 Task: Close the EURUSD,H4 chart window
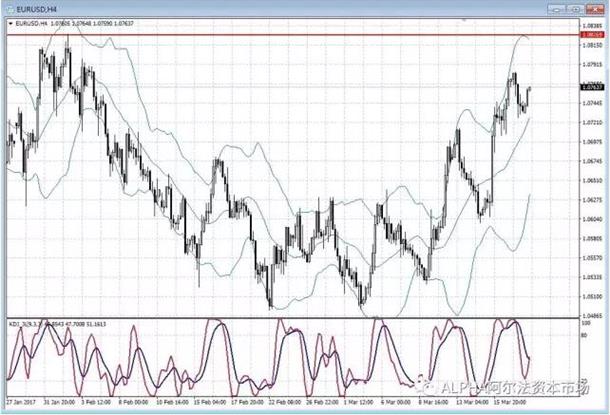point(596,9)
